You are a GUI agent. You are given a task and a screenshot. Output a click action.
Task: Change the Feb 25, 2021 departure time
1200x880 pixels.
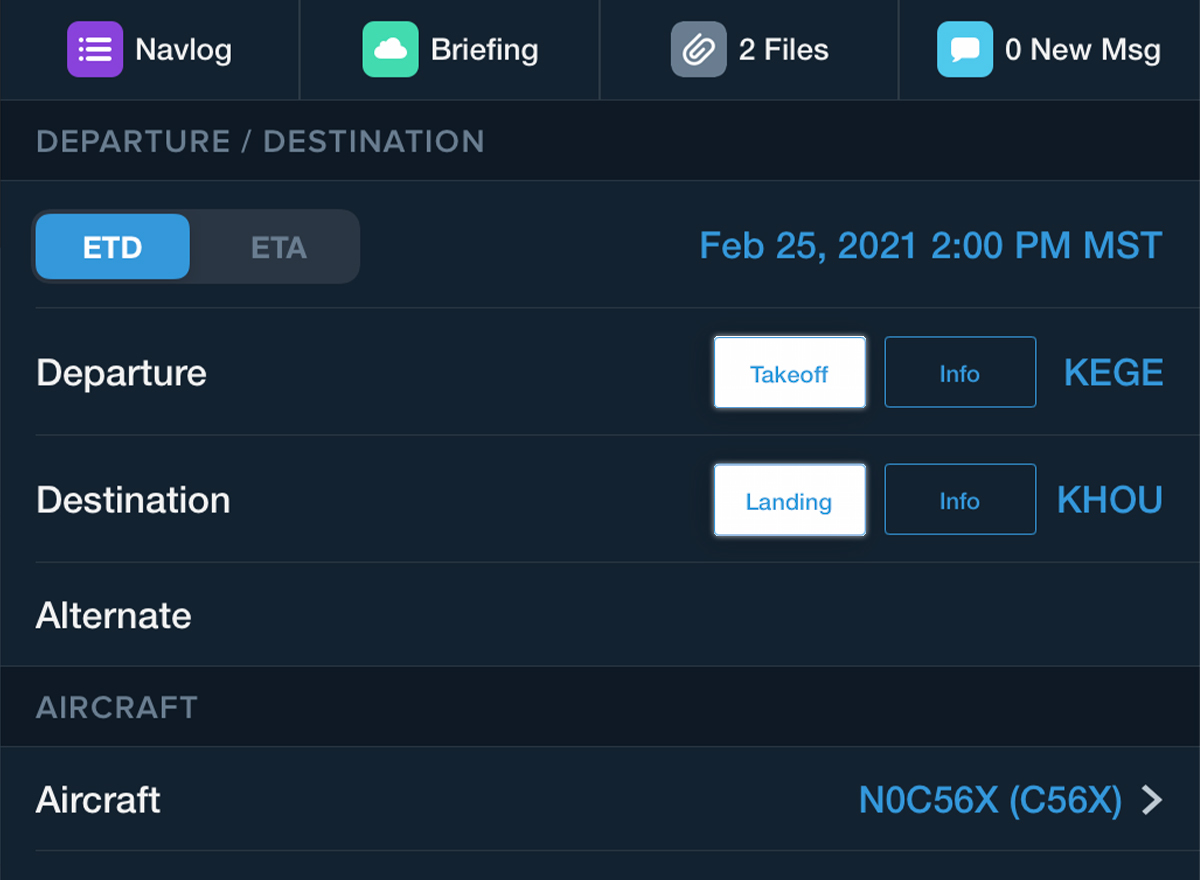(x=930, y=246)
